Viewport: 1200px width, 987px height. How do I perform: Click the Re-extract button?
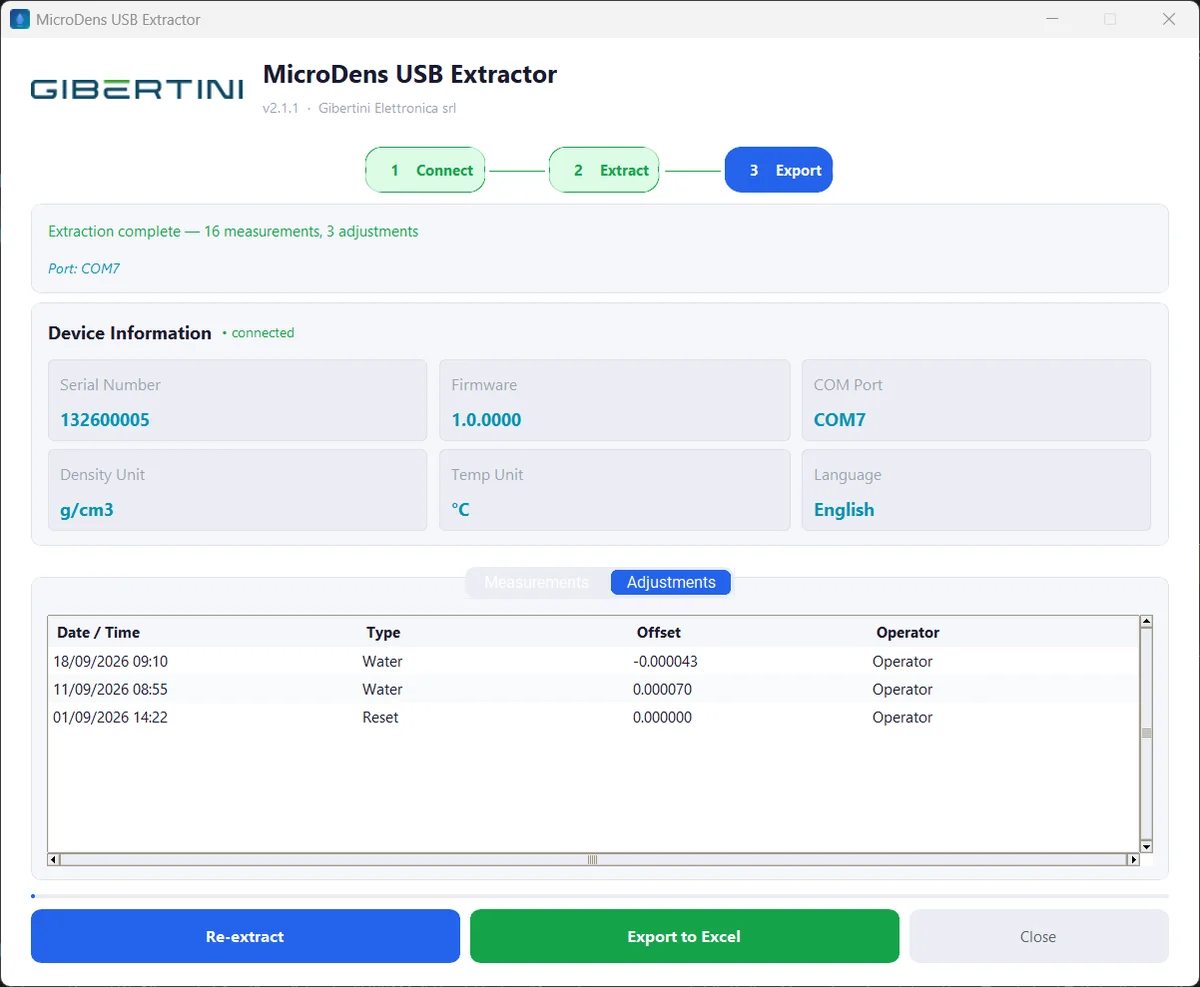click(245, 936)
